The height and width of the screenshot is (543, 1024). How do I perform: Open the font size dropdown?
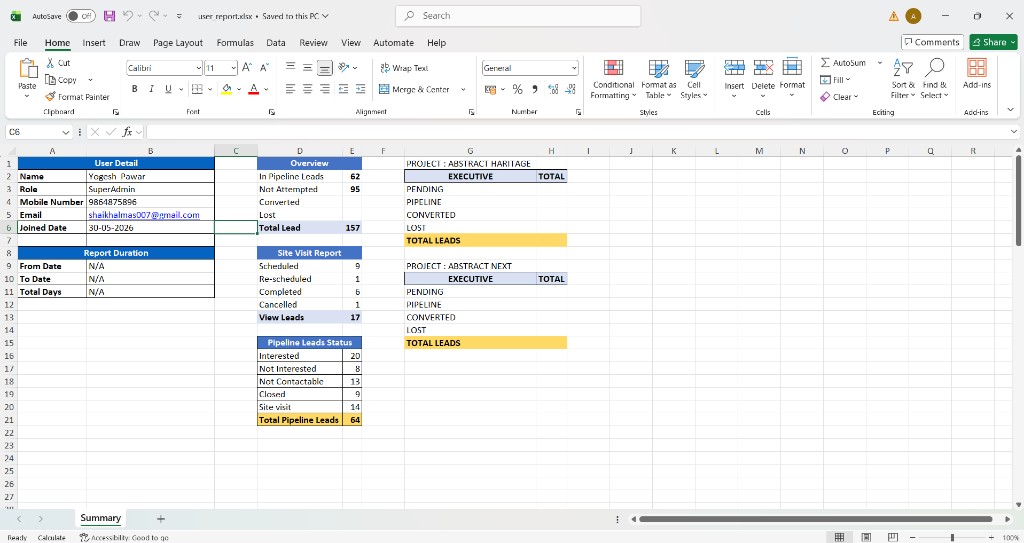[233, 68]
